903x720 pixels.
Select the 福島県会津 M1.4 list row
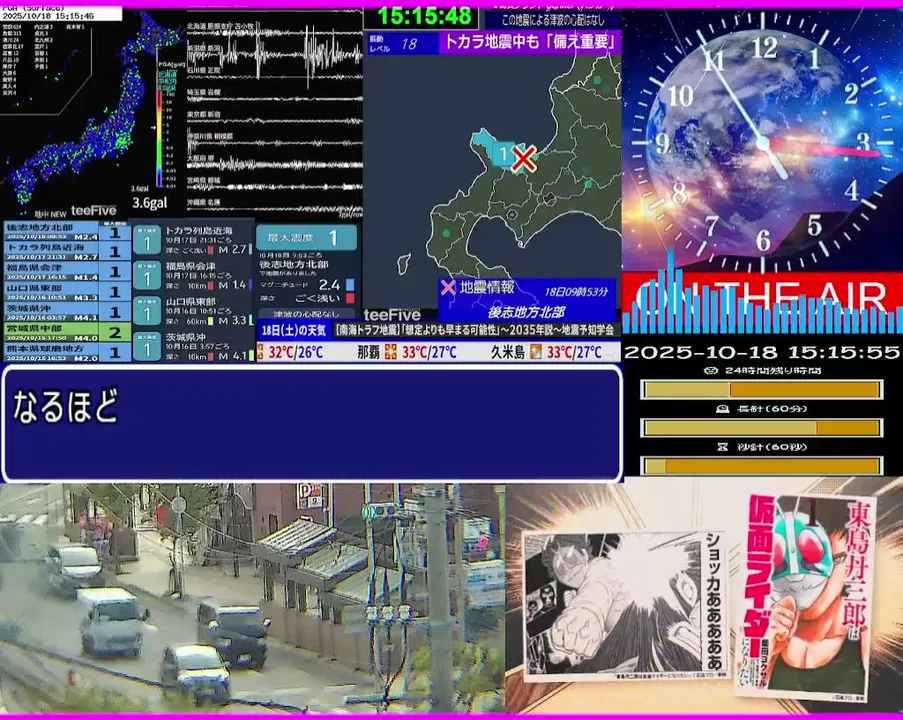67,272
